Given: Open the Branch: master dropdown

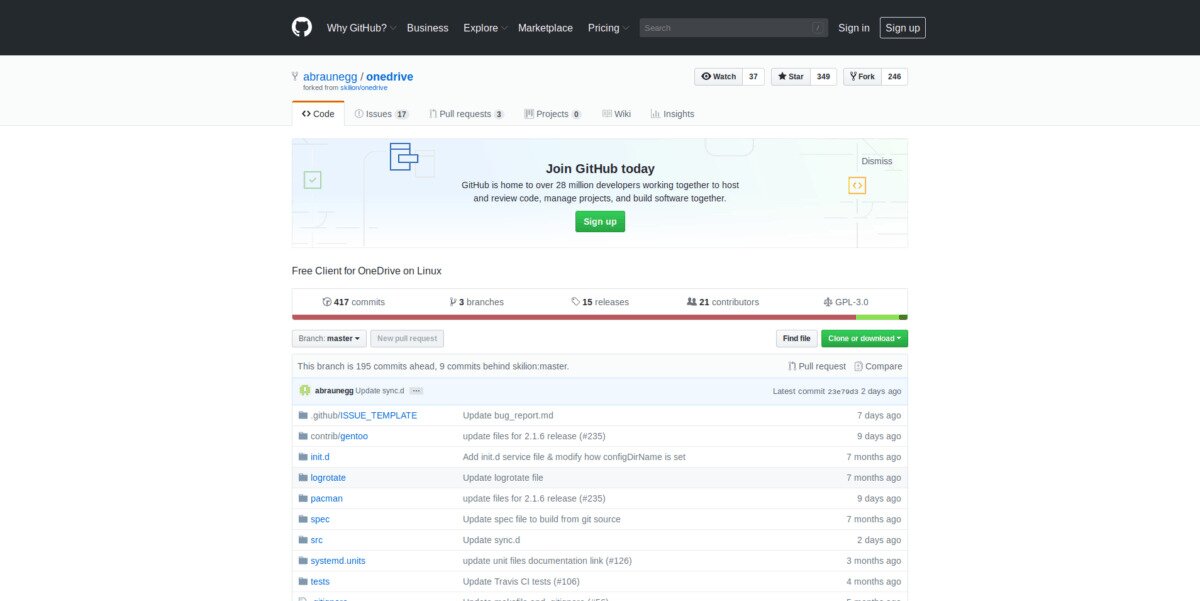Looking at the screenshot, I should (329, 339).
